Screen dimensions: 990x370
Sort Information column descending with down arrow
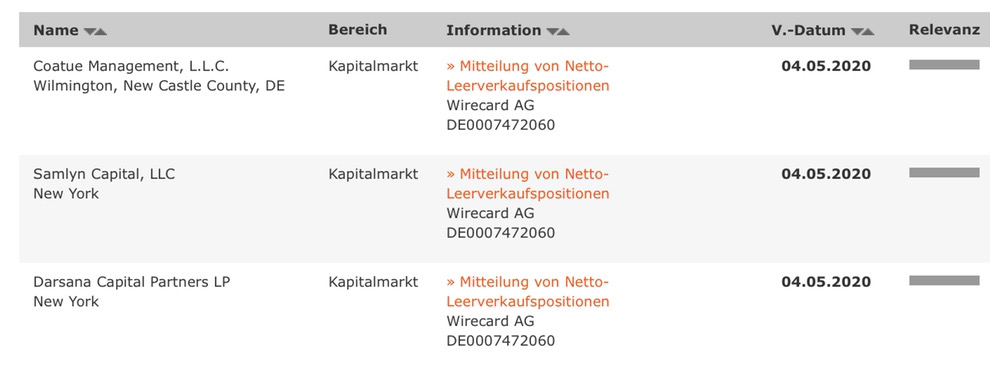point(552,32)
